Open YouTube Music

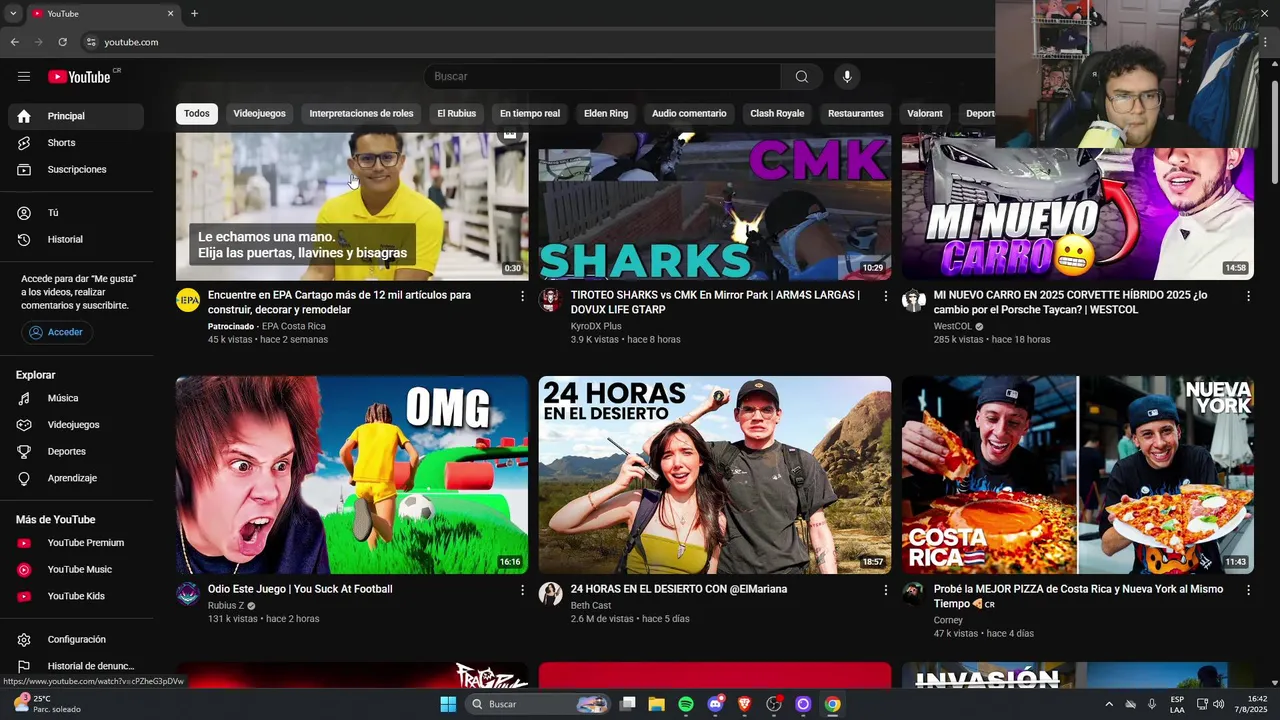[76, 570]
